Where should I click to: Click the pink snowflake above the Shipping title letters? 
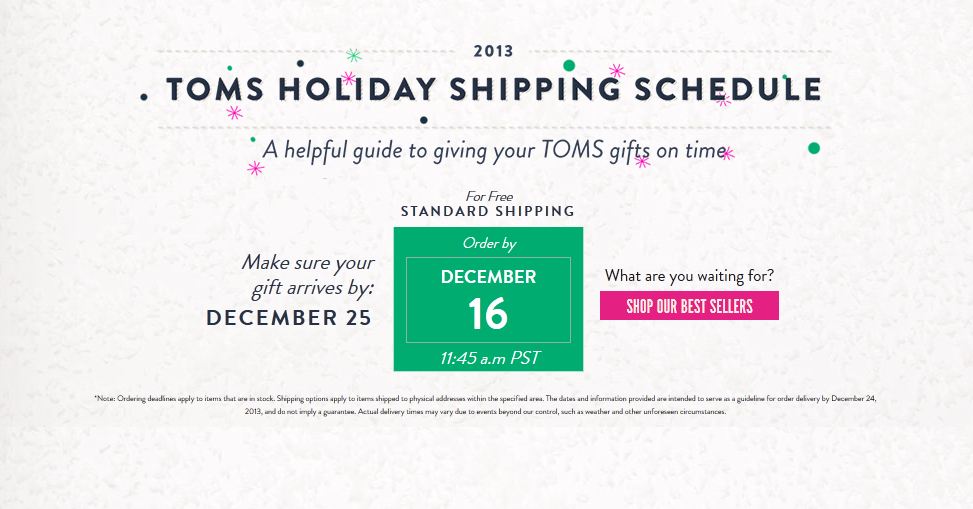(617, 71)
